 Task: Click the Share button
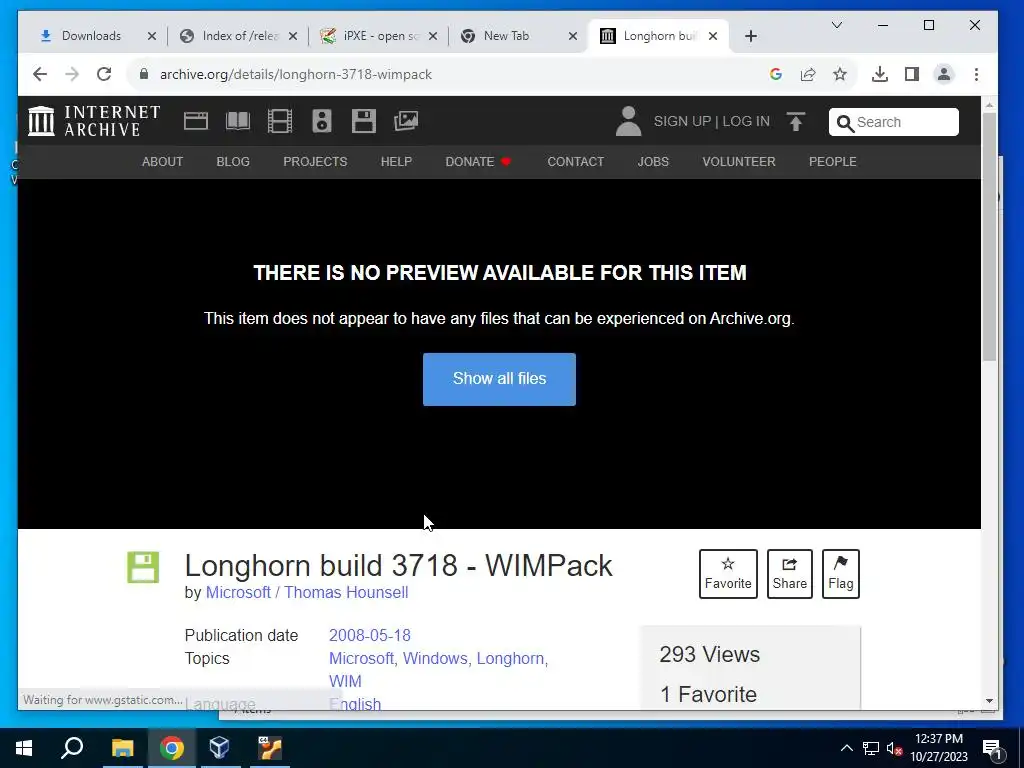coord(790,574)
